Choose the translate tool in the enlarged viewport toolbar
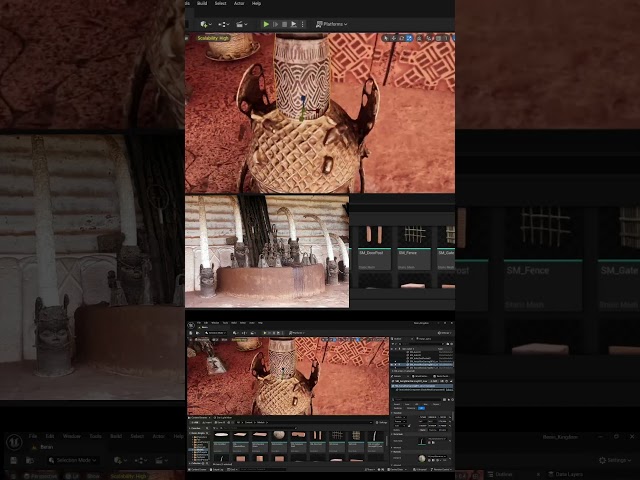The width and height of the screenshot is (640, 480). point(393,38)
